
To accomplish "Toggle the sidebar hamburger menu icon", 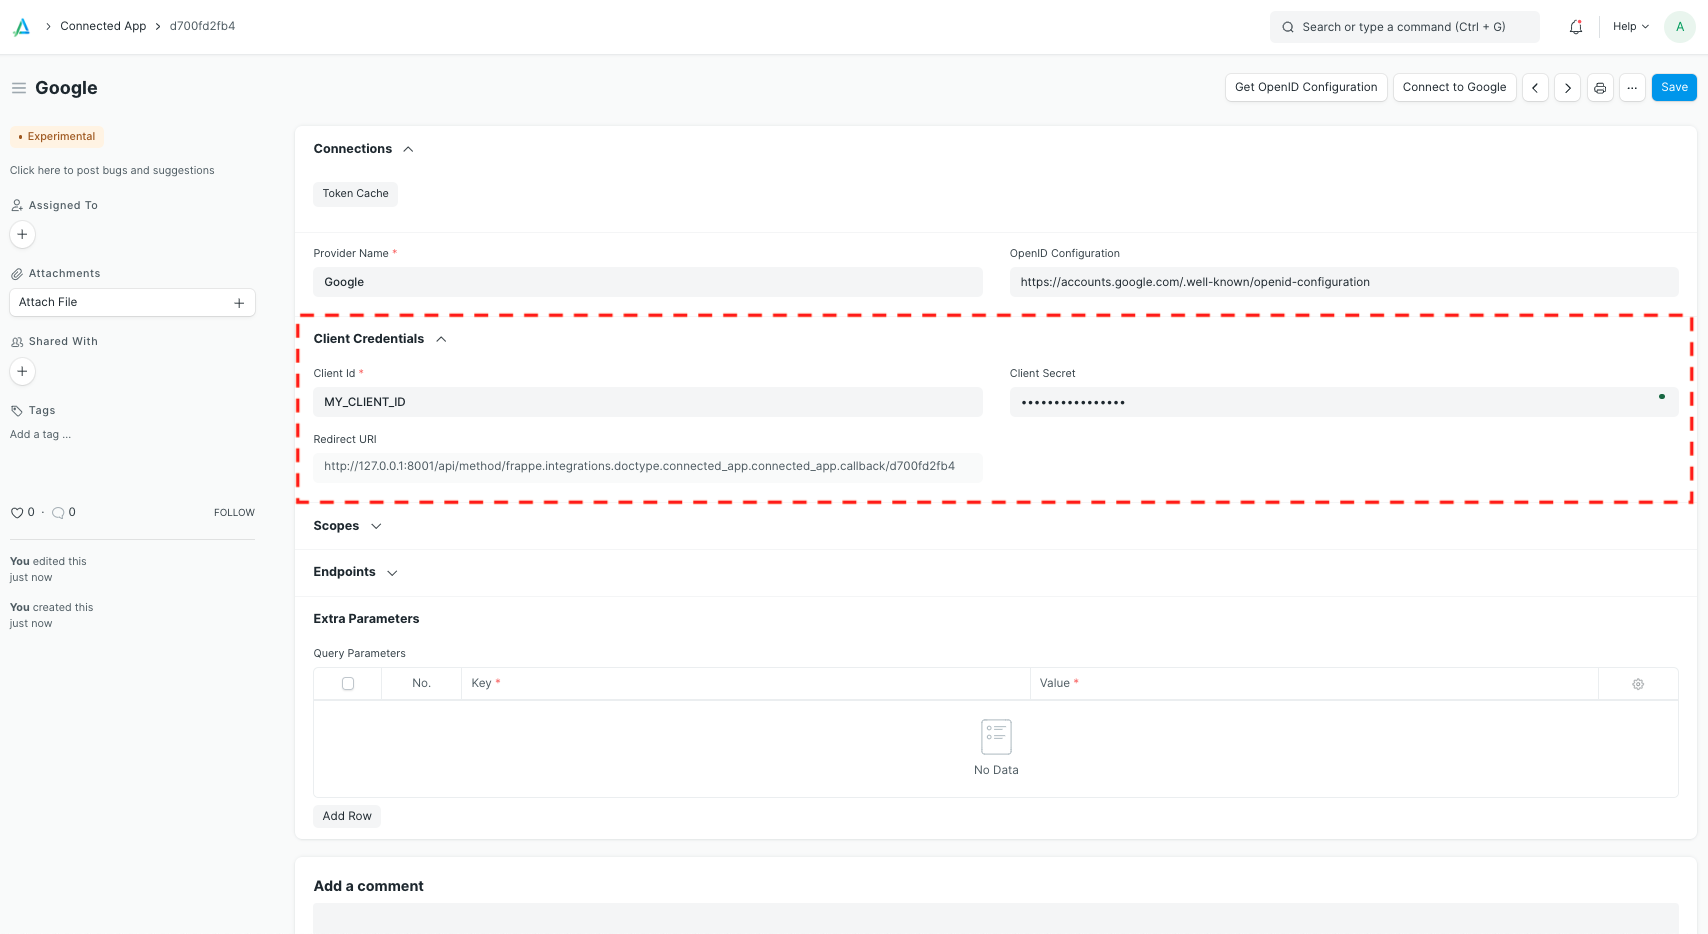I will point(18,88).
